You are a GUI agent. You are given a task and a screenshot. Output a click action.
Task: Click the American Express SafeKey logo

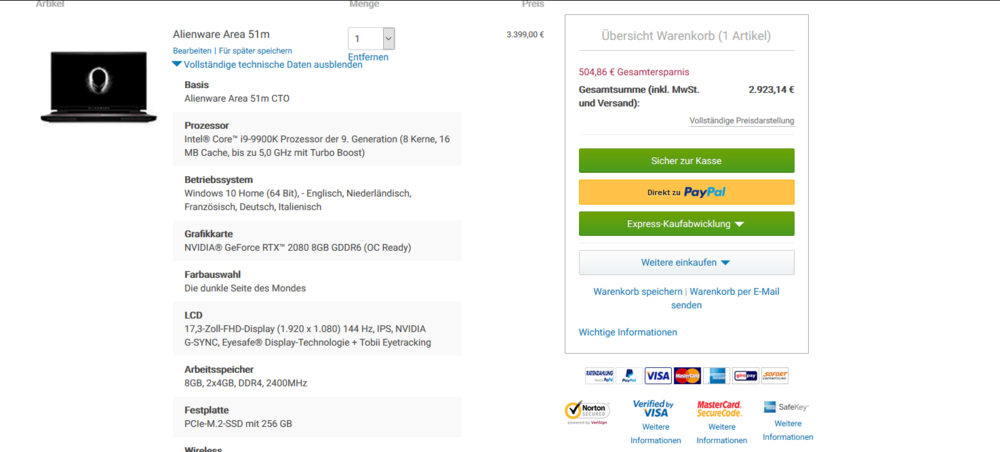coord(786,408)
